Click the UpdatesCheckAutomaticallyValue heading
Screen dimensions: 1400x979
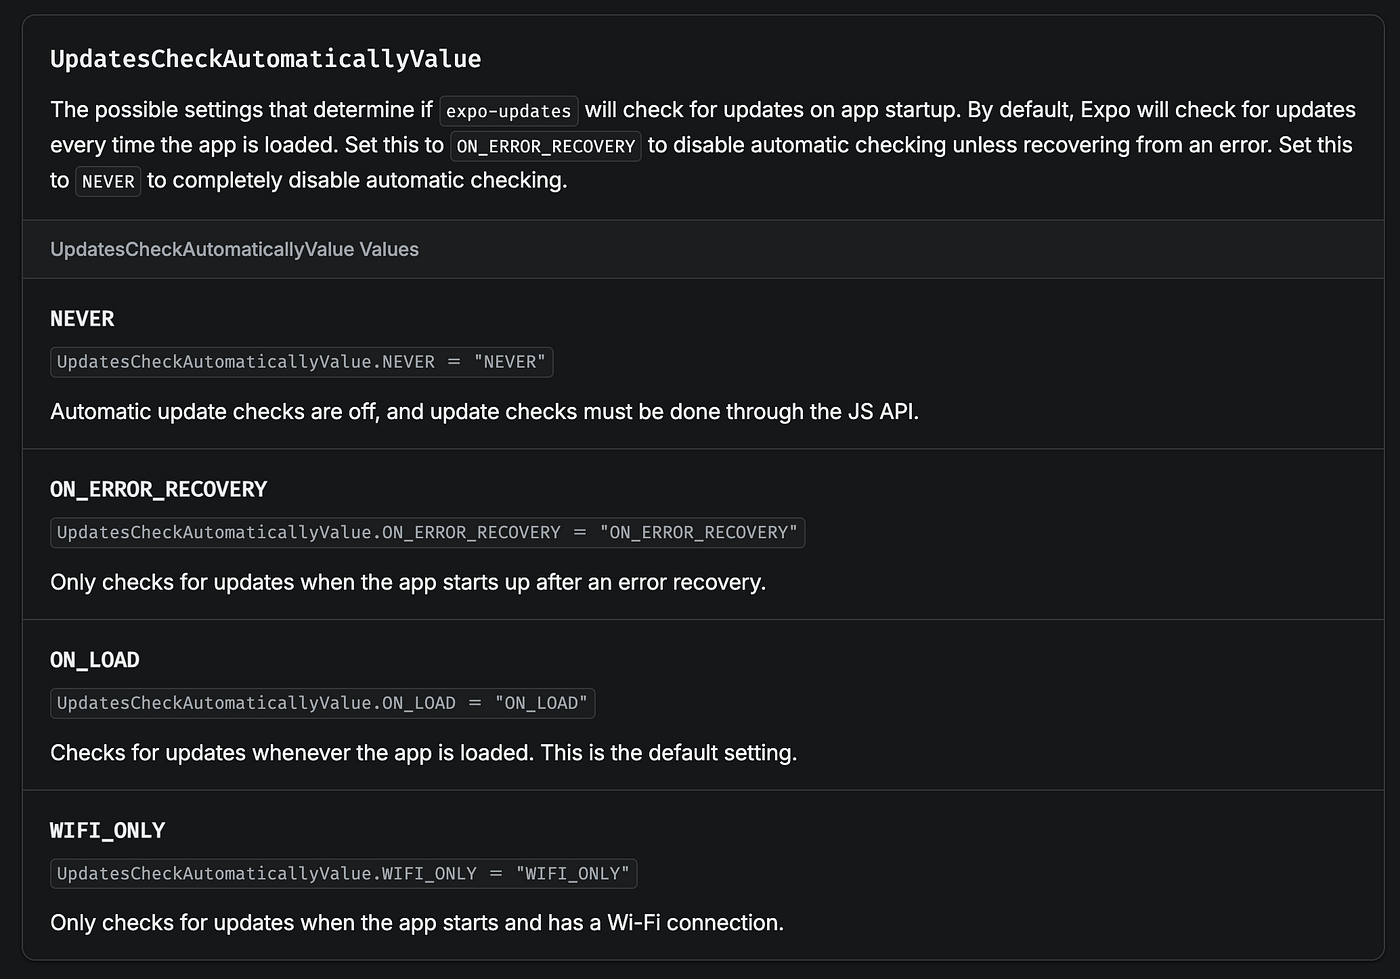266,59
